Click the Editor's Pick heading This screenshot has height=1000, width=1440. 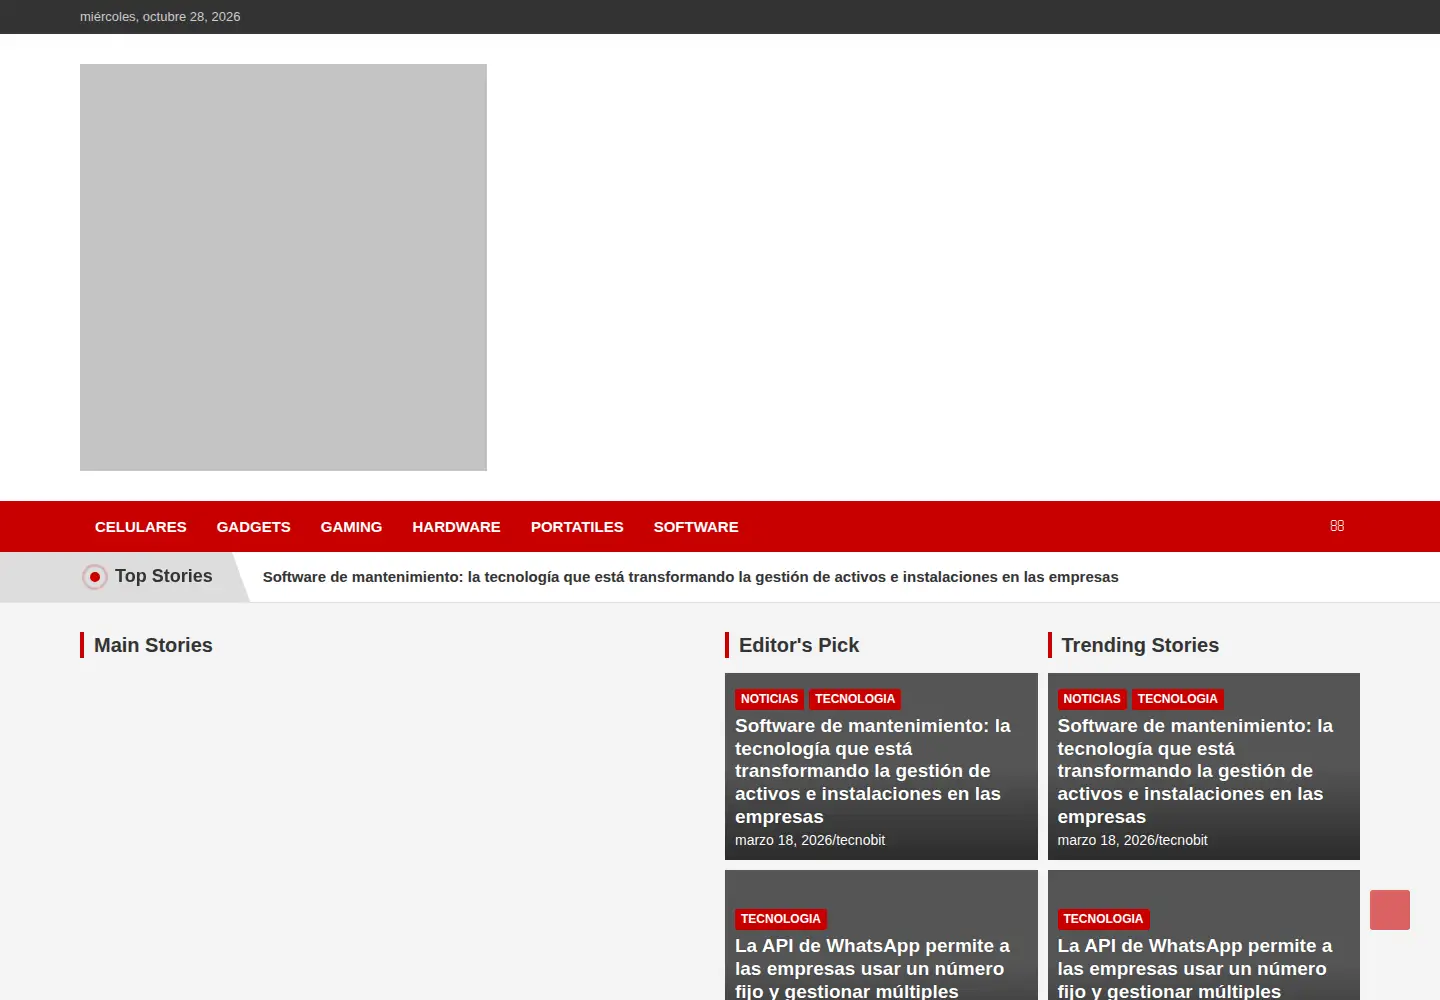[799, 645]
